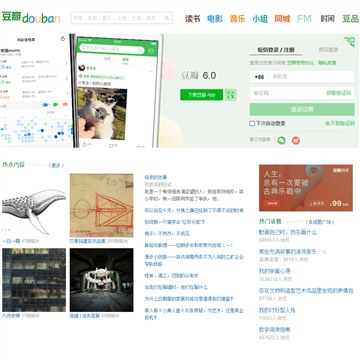The height and width of the screenshot is (360, 360).
Task: Click the douban logo in the header
Action: click(x=31, y=18)
